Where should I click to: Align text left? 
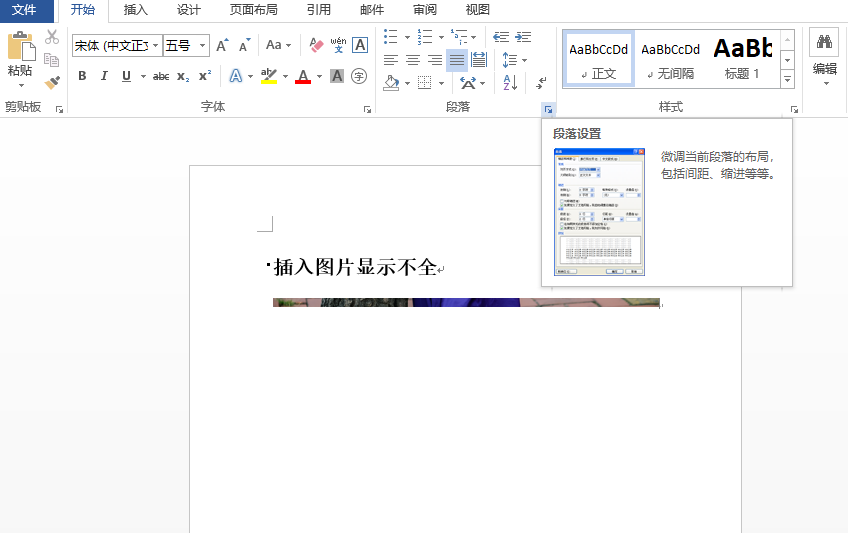(x=390, y=60)
